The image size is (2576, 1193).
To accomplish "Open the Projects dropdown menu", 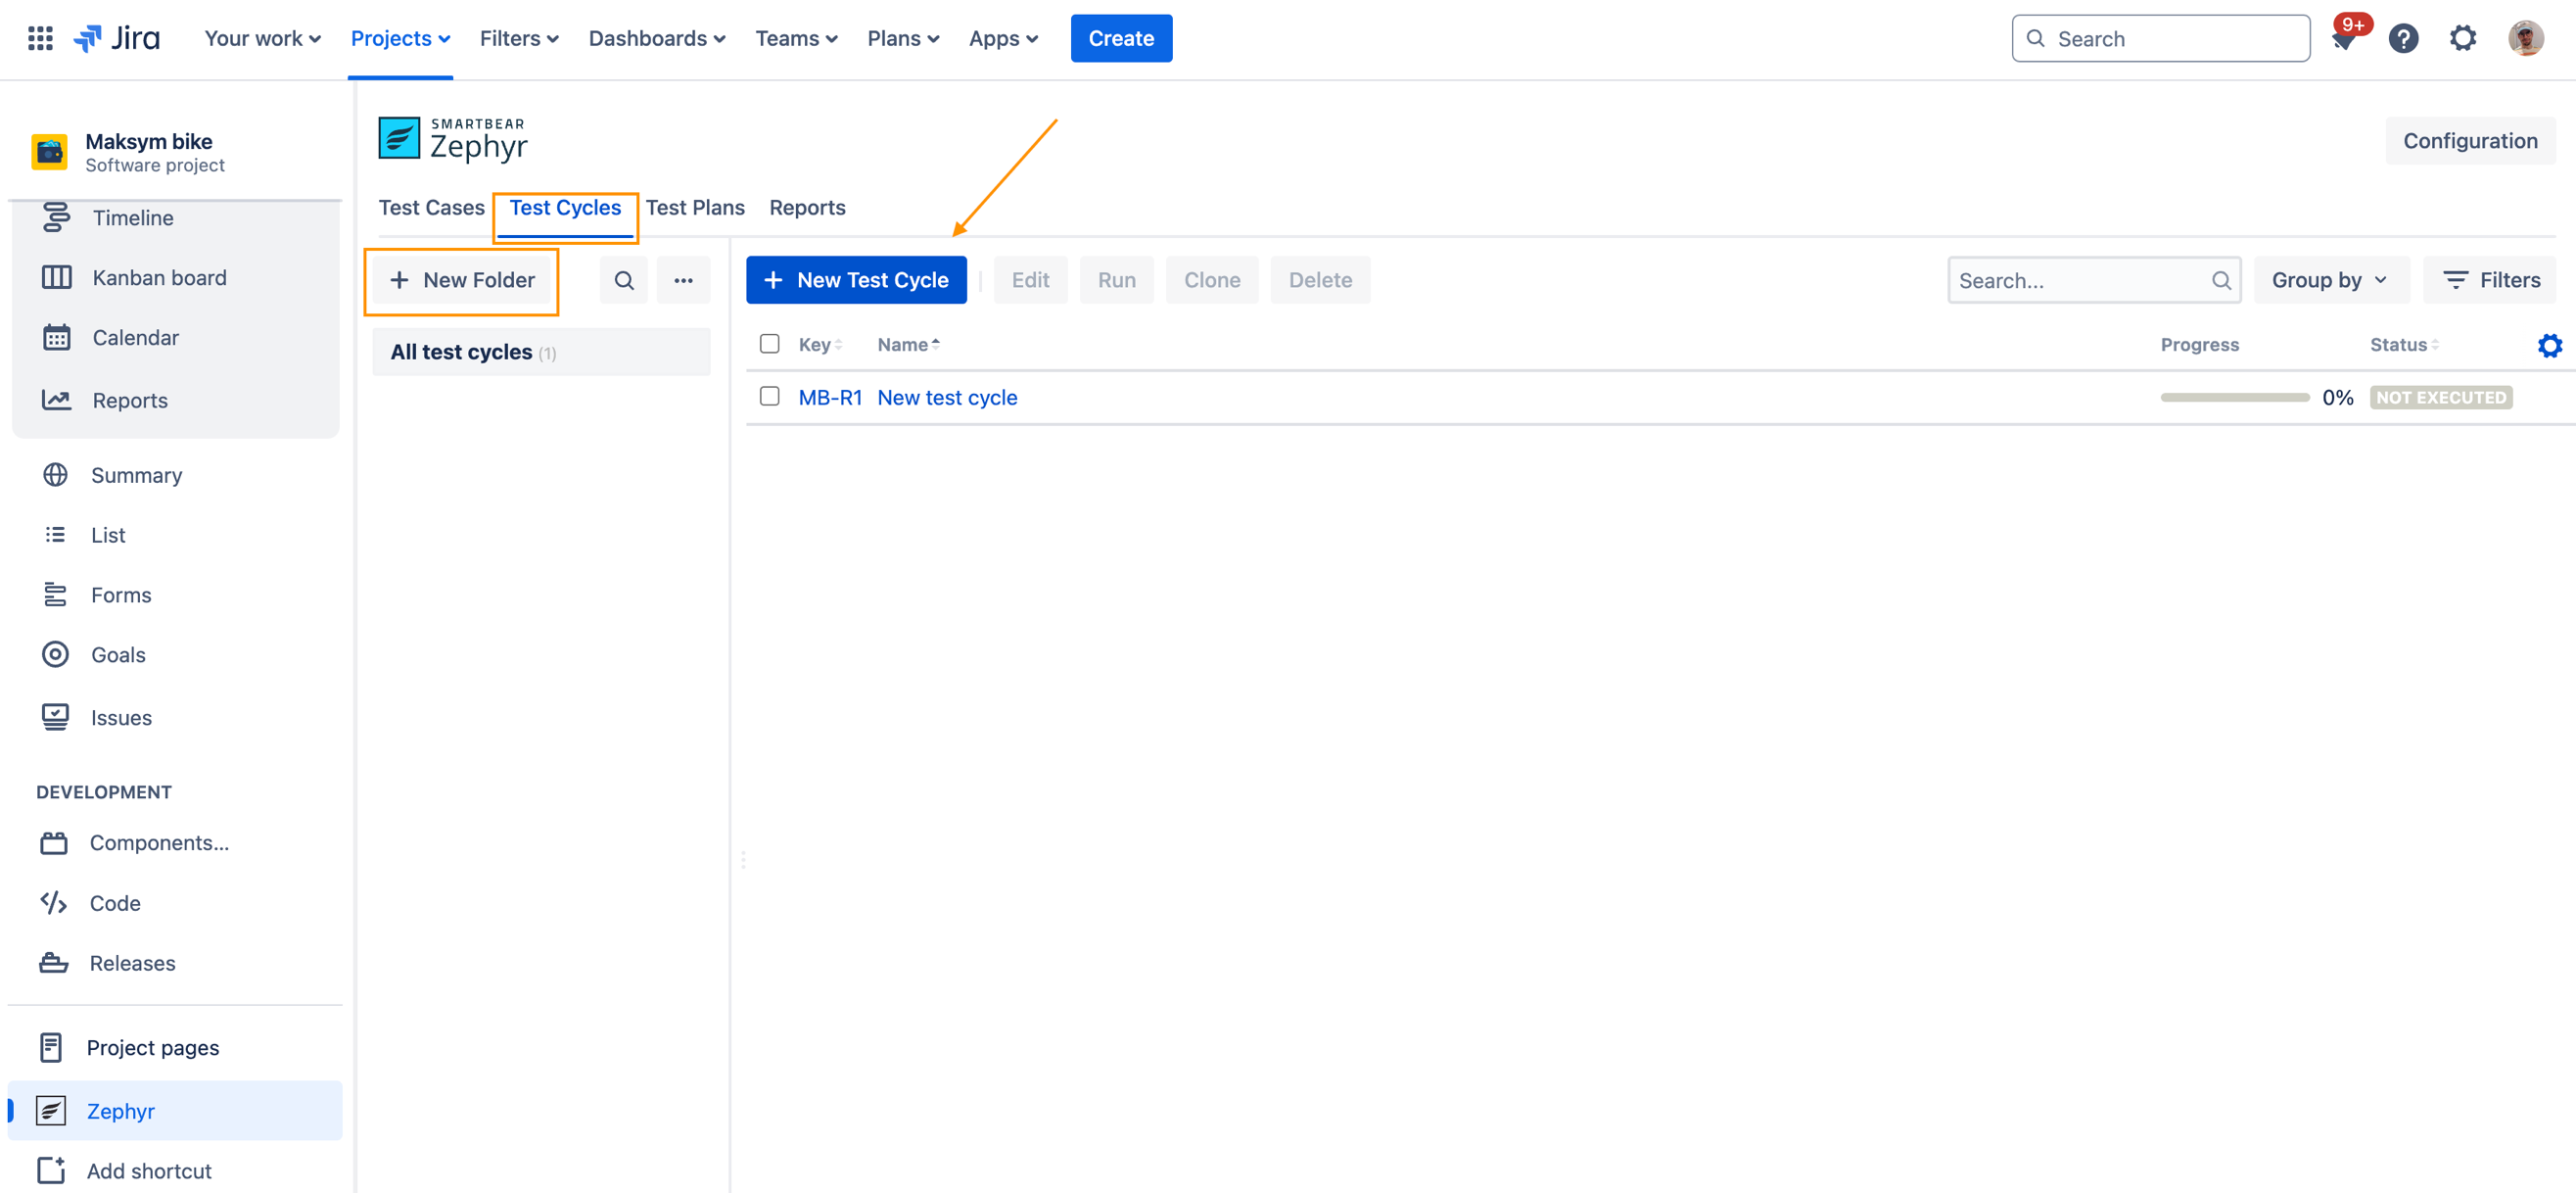I will click(x=400, y=38).
